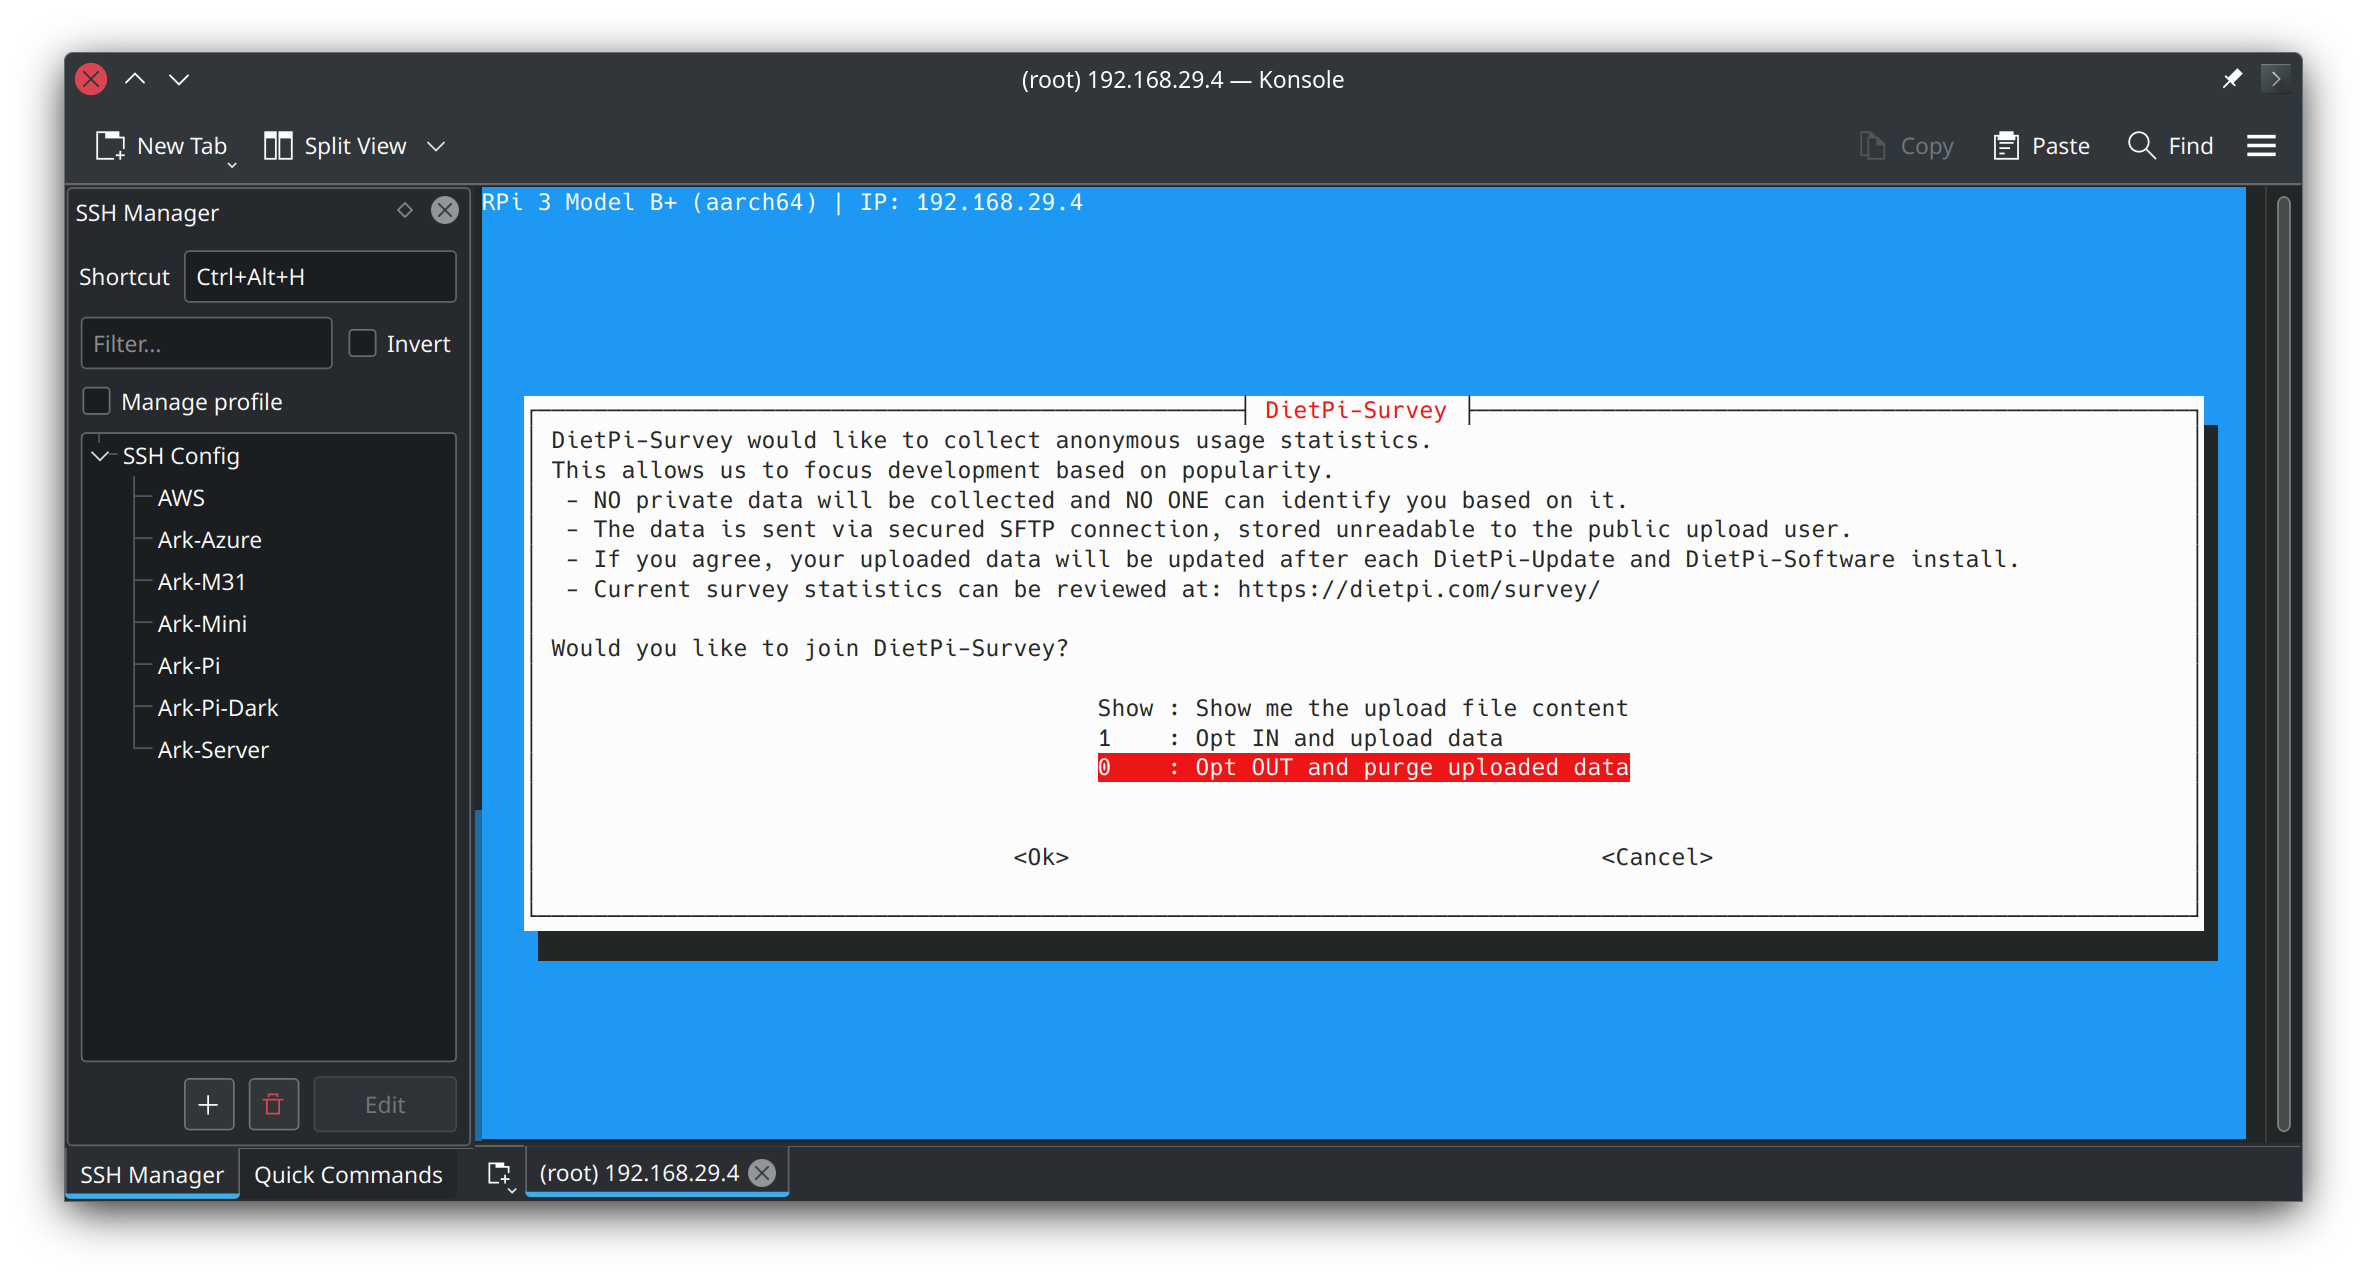Open the Find search icon
The height and width of the screenshot is (1278, 2367).
coord(2141,146)
